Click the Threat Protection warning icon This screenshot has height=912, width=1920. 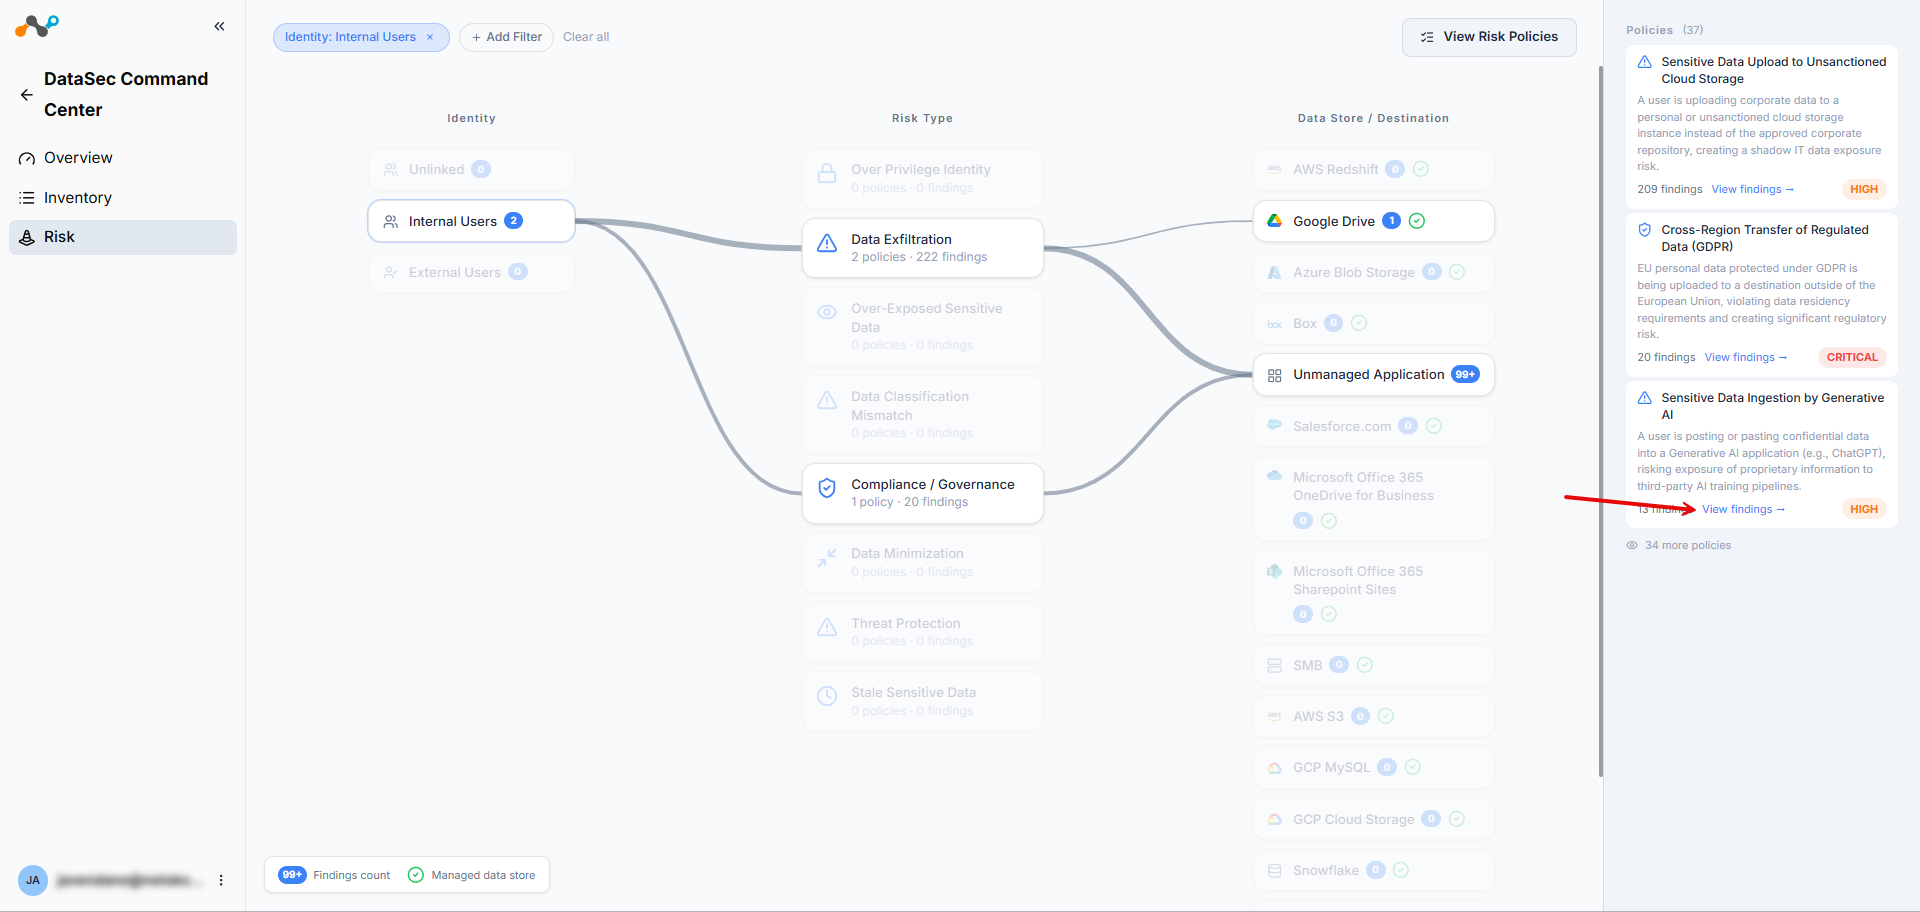coord(827,627)
